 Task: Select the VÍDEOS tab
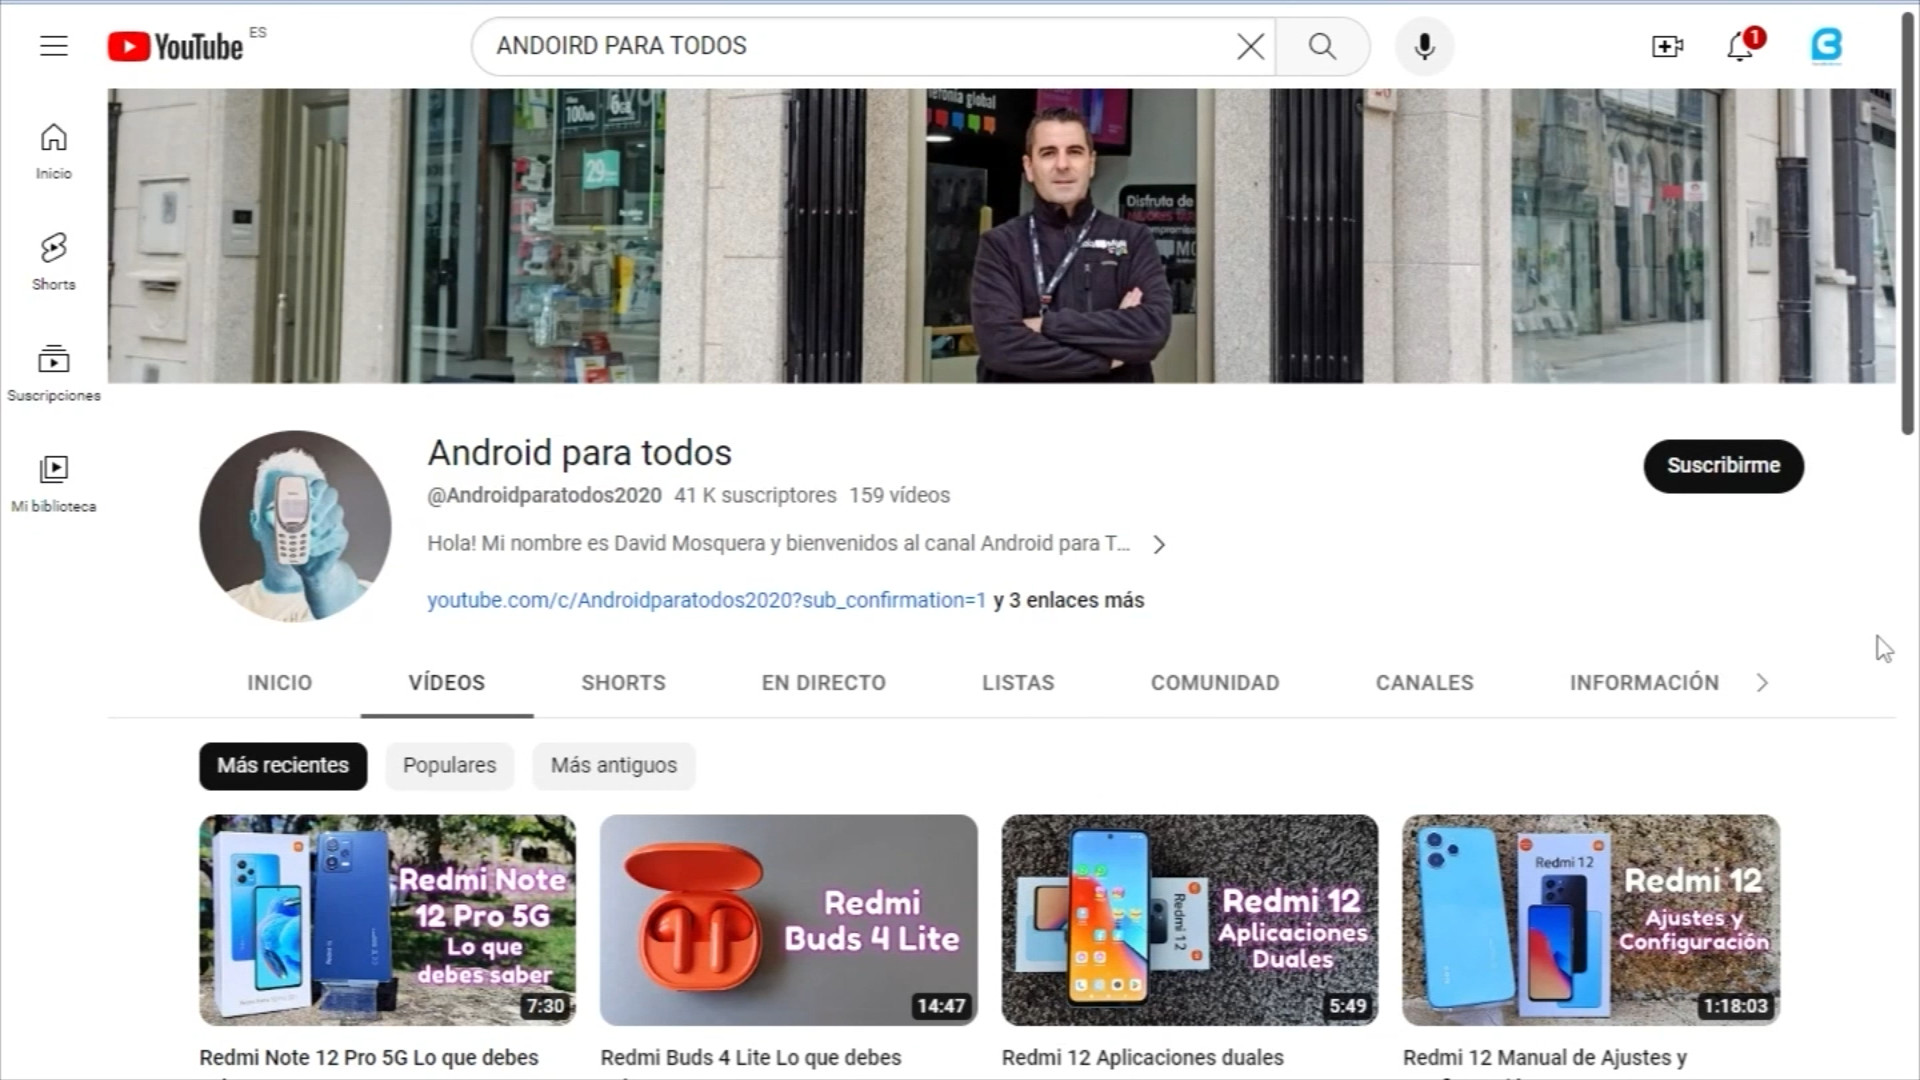447,682
